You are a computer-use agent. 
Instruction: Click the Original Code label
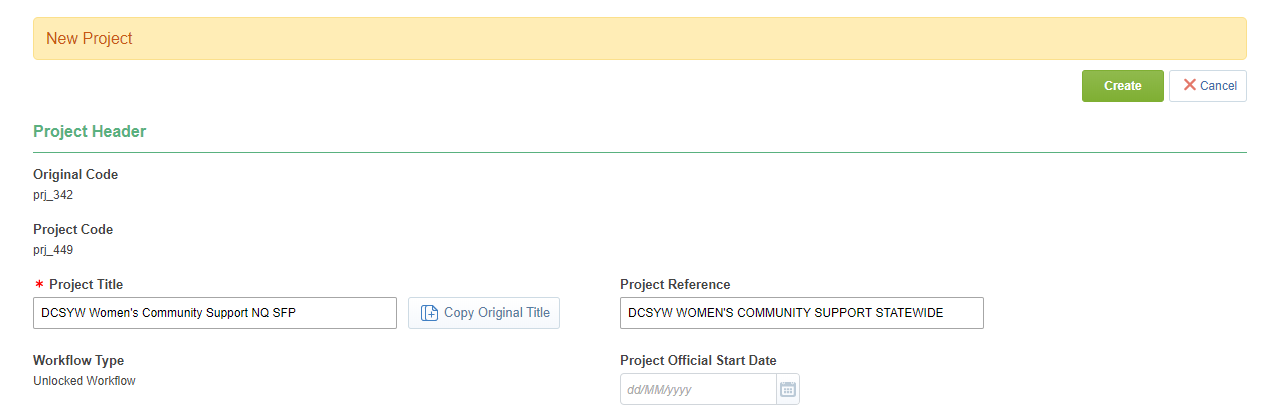(75, 175)
